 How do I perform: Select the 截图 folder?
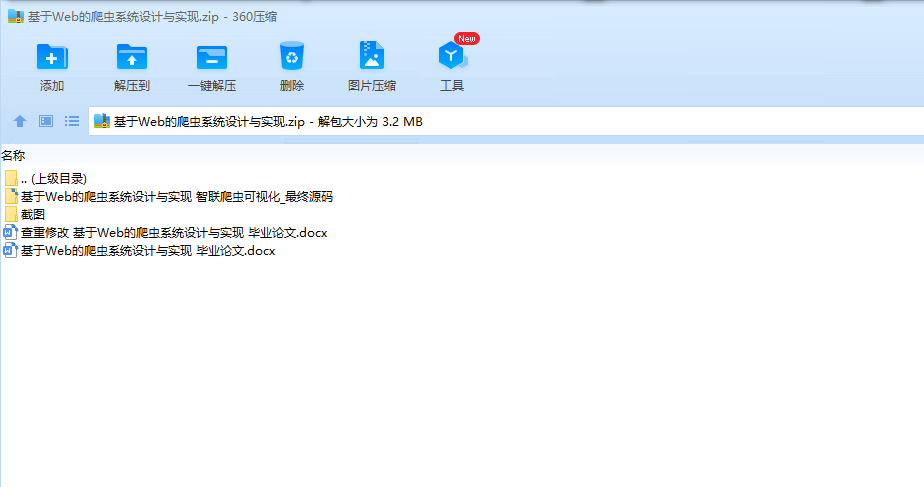25,215
